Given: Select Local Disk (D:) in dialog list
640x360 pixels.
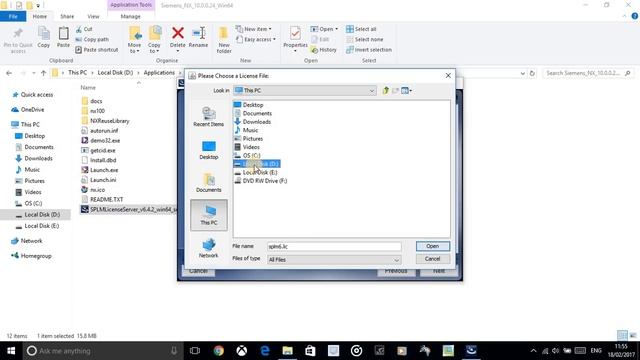Looking at the screenshot, I should tap(257, 164).
